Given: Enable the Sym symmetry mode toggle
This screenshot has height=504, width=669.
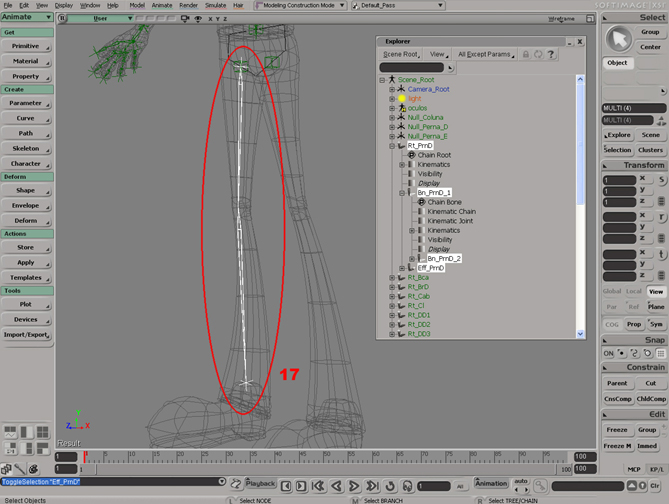Looking at the screenshot, I should [656, 324].
